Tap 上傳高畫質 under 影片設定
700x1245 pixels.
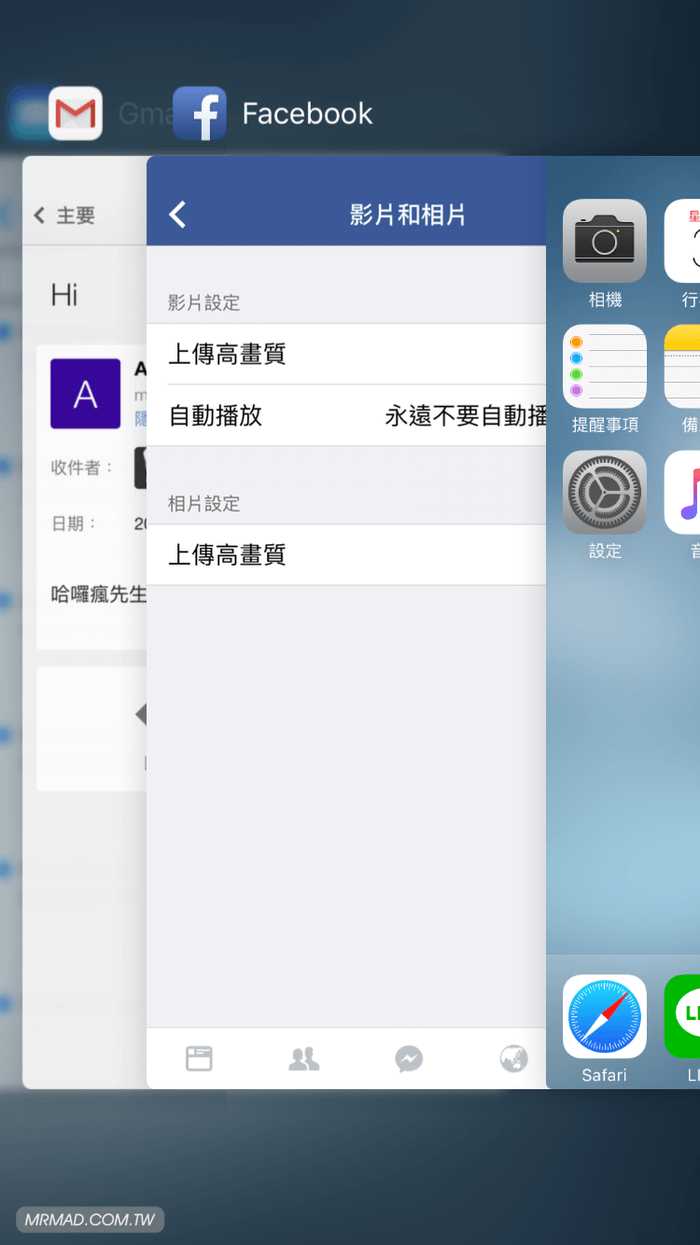click(x=346, y=354)
